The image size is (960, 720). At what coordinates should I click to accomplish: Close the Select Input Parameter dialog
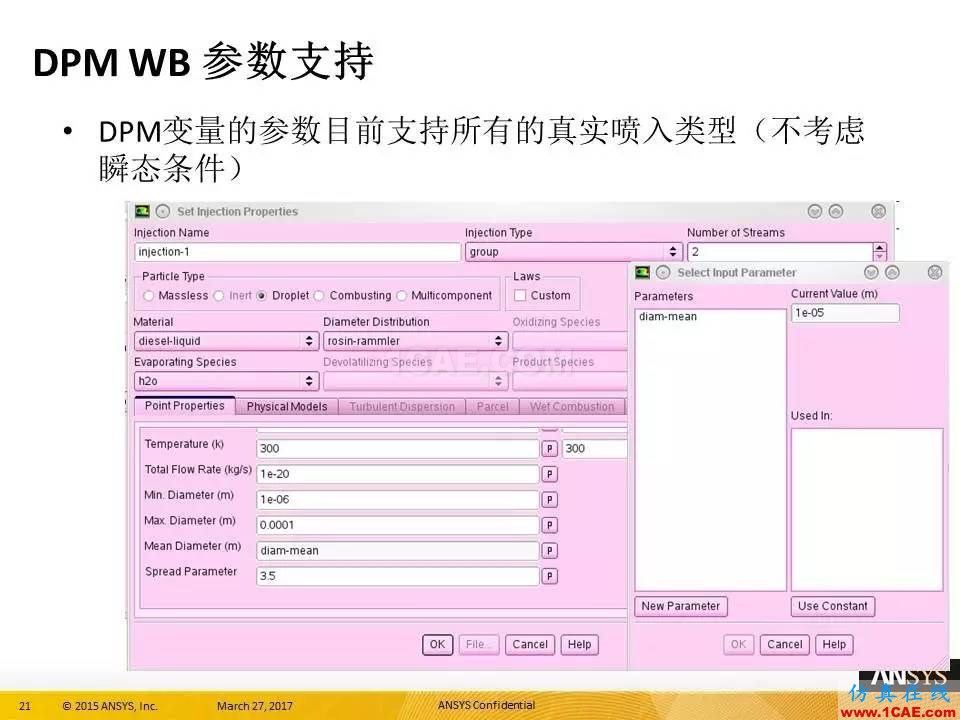pos(935,272)
